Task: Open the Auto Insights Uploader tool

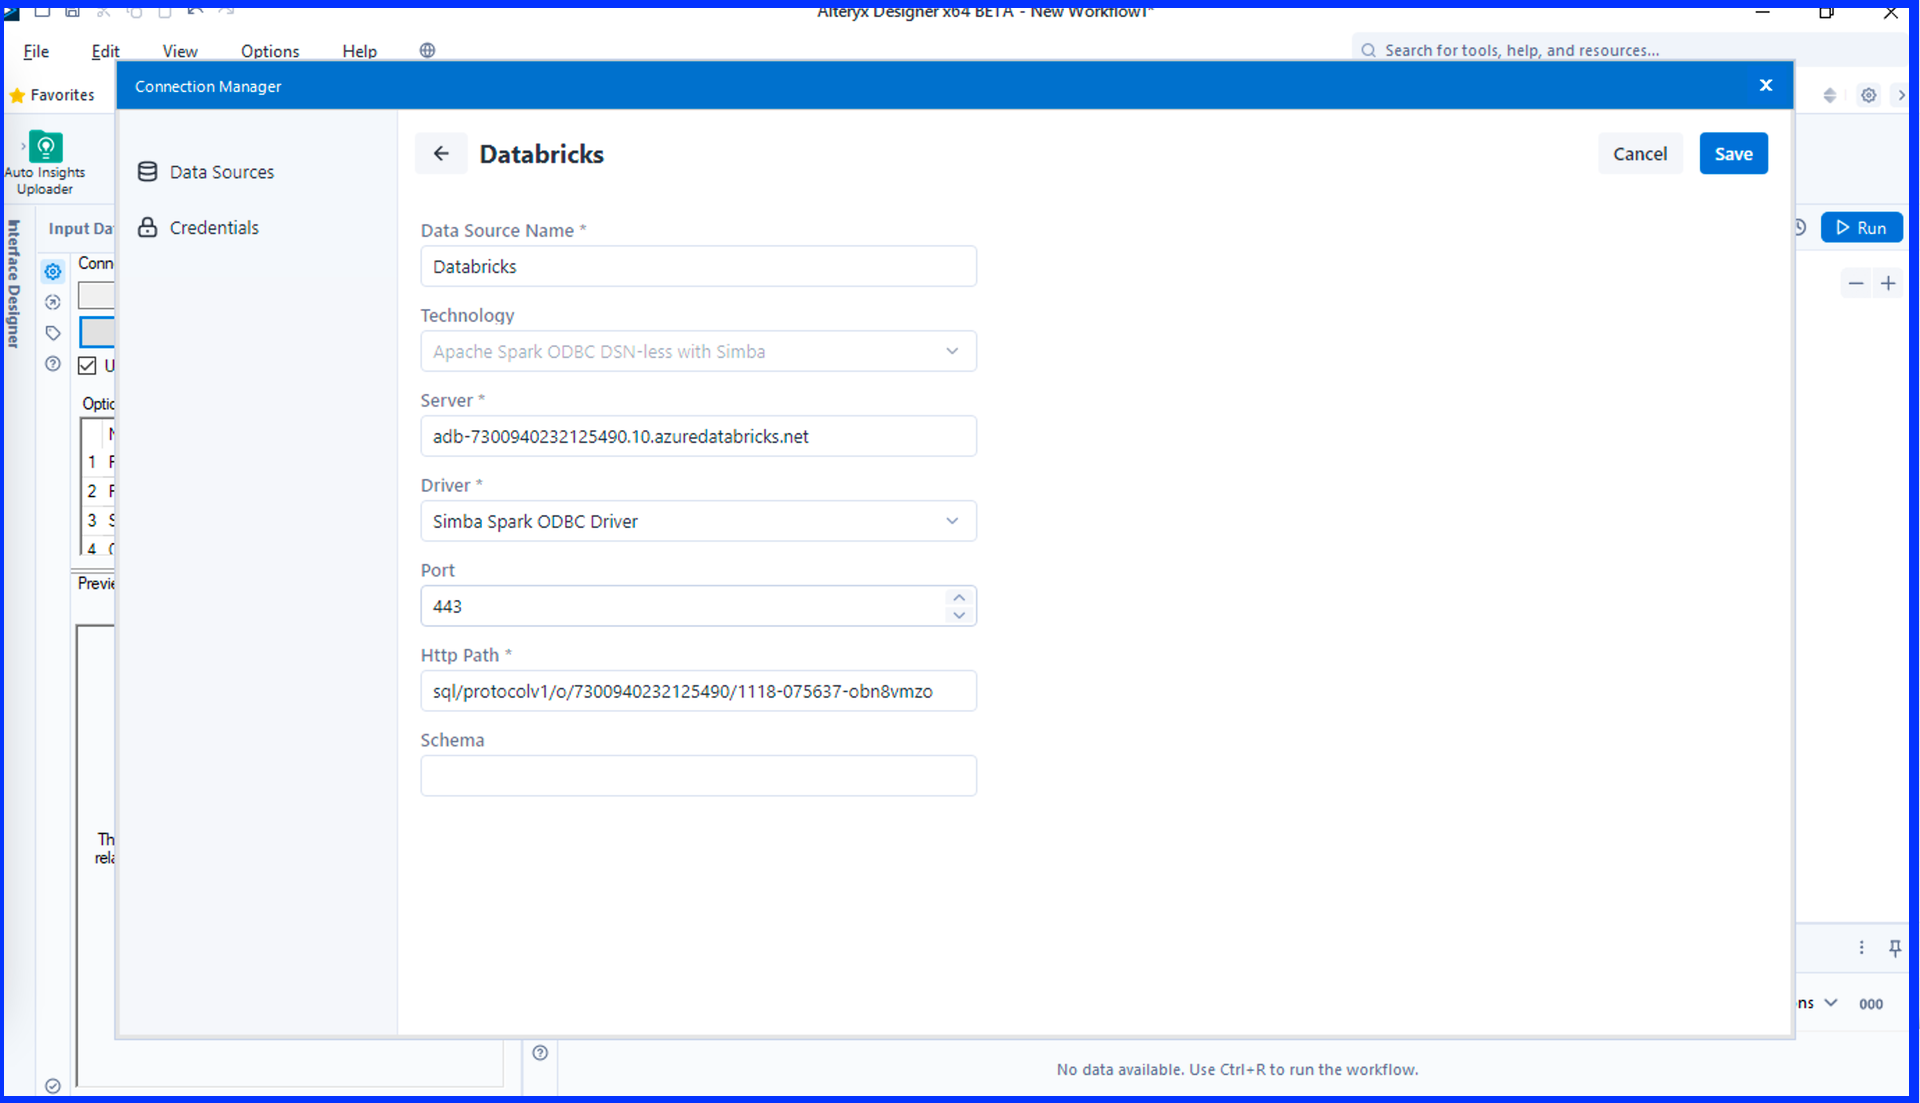Action: pyautogui.click(x=45, y=163)
